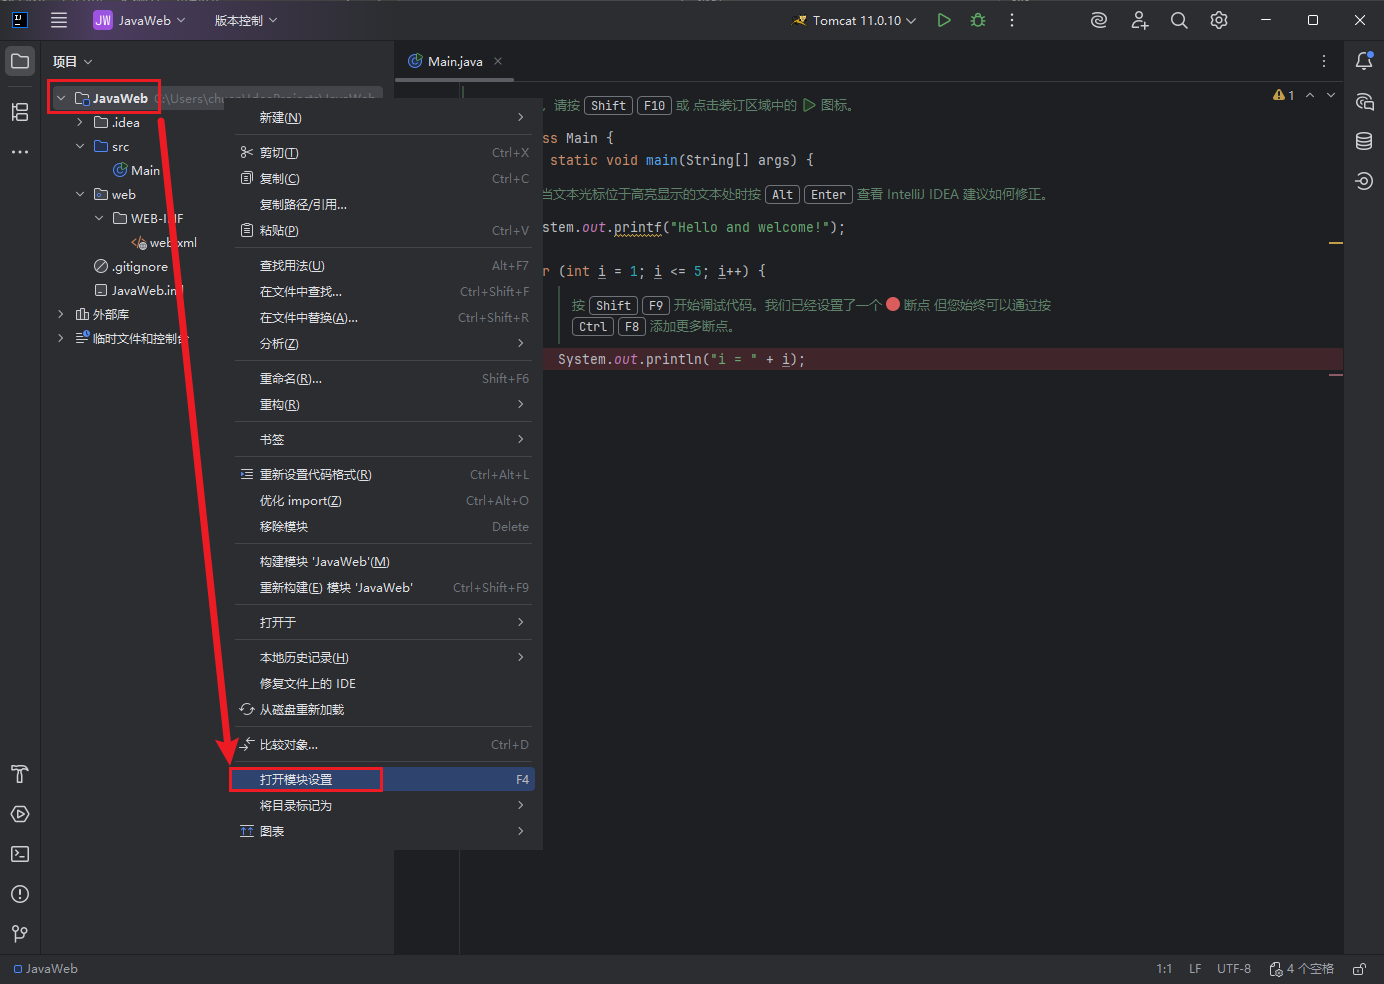Click the Run button for Tomcat
1384x984 pixels.
(943, 20)
